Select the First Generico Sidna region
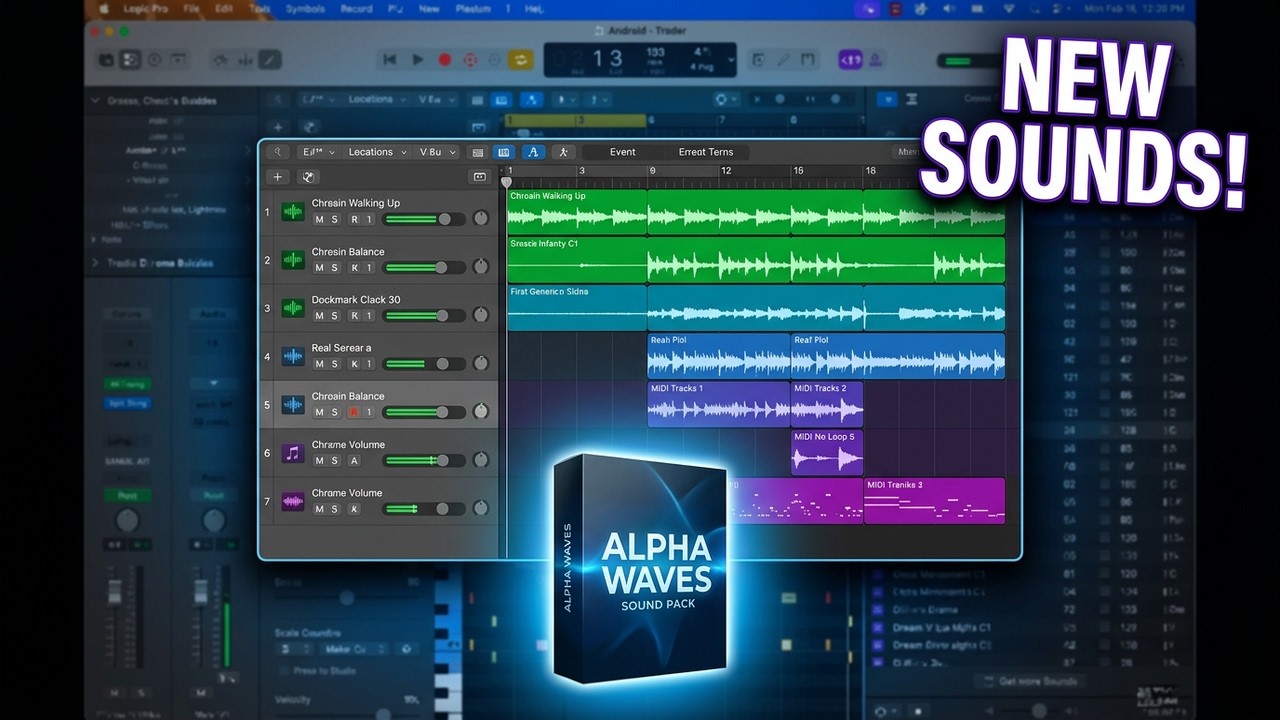The image size is (1280, 720). click(x=577, y=308)
